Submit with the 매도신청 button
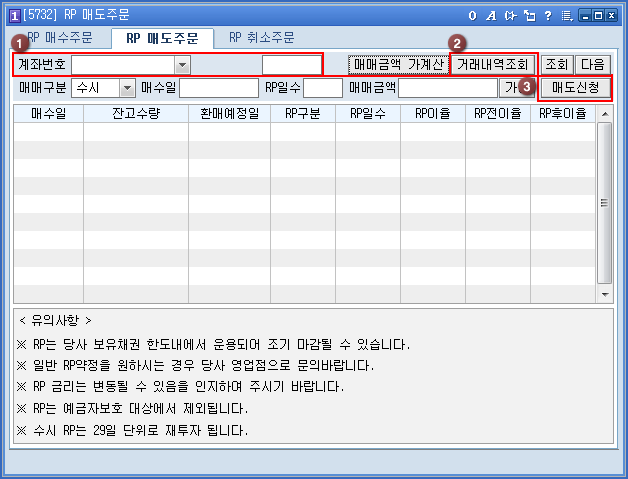Viewport: 628px width, 479px height. tap(575, 88)
